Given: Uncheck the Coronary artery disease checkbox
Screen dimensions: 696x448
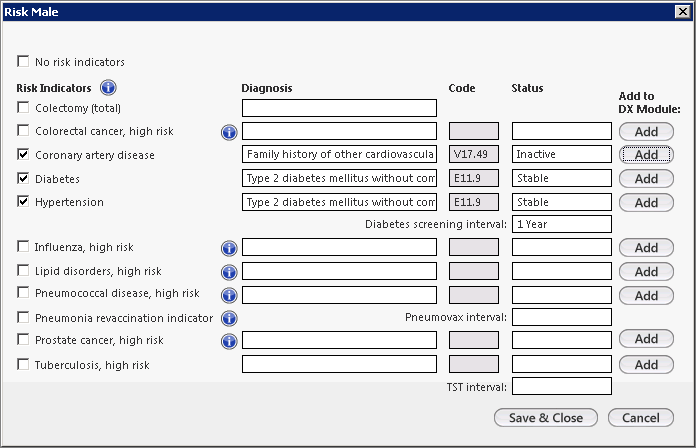Looking at the screenshot, I should (24, 155).
